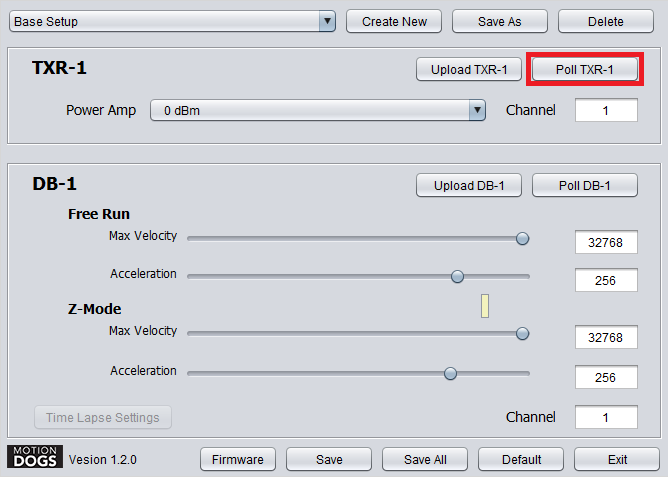This screenshot has width=668, height=478.
Task: Click Z-Mode Max Velocity value field
Action: coord(606,337)
